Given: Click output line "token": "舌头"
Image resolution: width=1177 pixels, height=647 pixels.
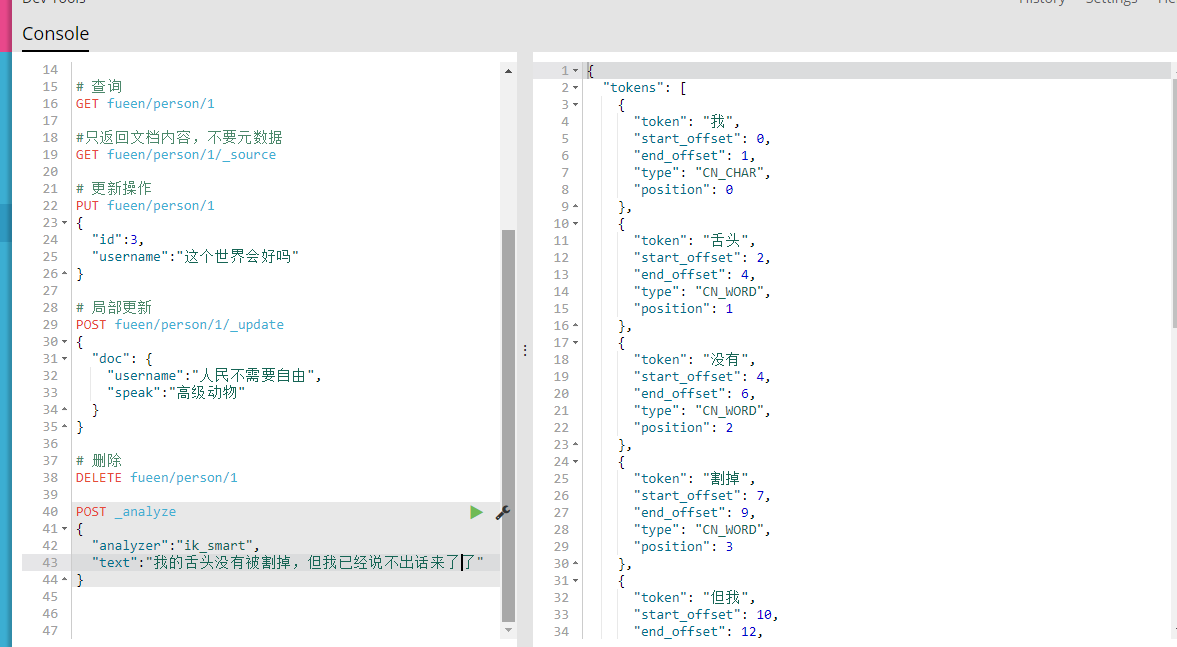Looking at the screenshot, I should pos(694,240).
